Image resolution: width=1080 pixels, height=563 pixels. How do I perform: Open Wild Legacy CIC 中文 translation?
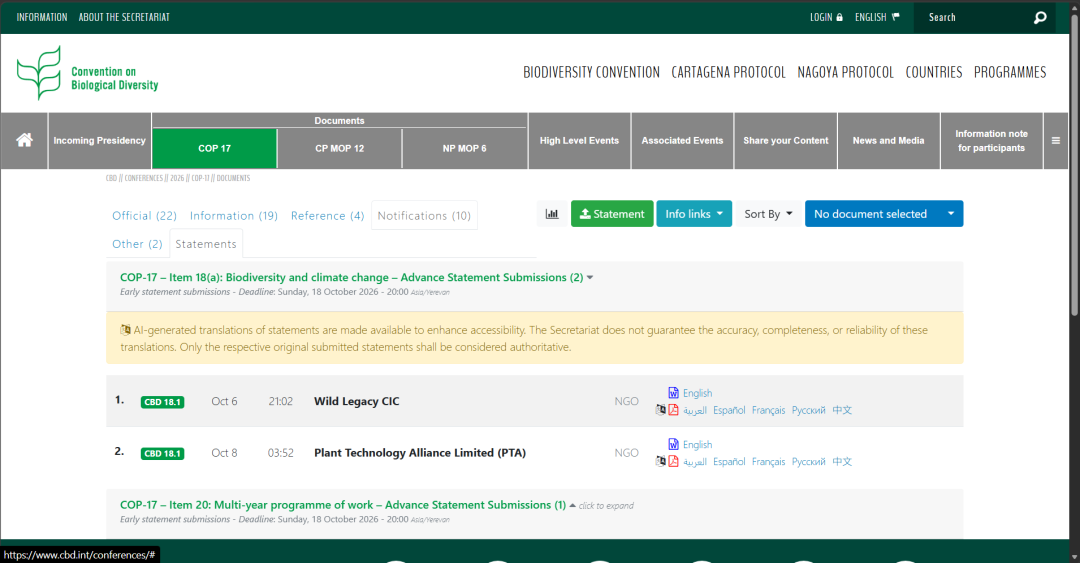coord(842,410)
